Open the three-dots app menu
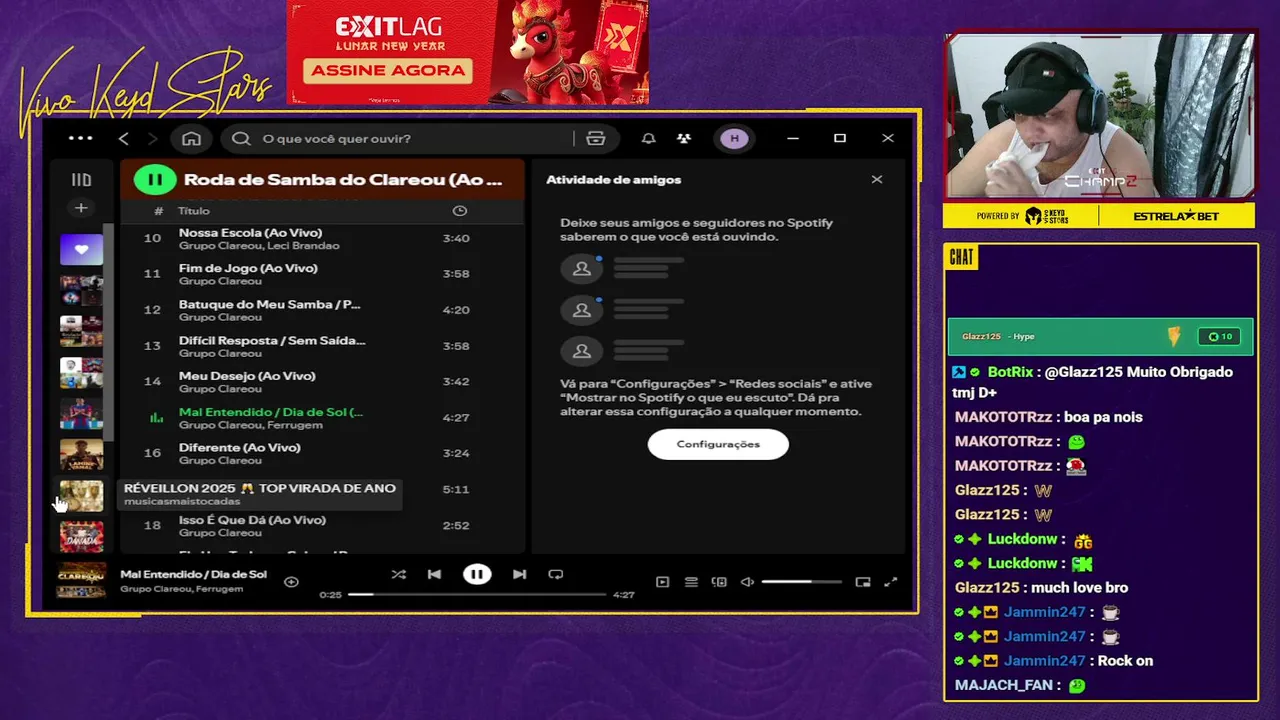This screenshot has height=720, width=1280. [x=80, y=138]
